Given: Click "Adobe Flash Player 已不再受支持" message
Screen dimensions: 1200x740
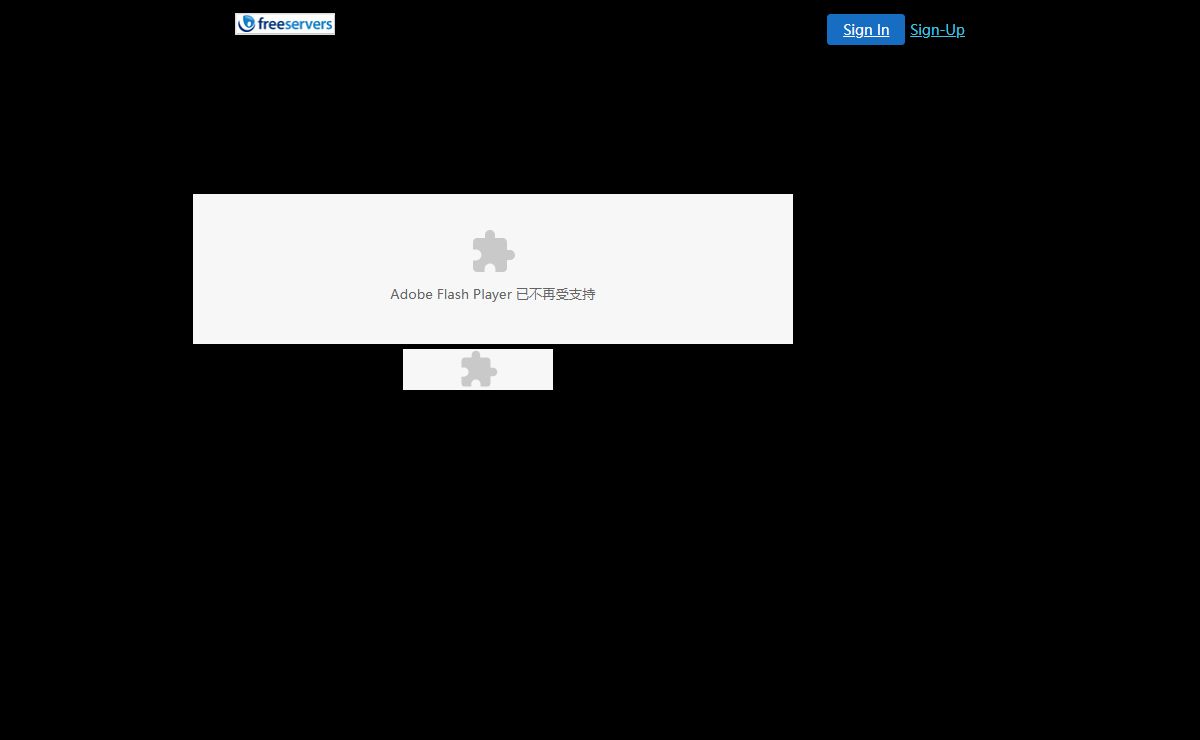Looking at the screenshot, I should click(493, 294).
